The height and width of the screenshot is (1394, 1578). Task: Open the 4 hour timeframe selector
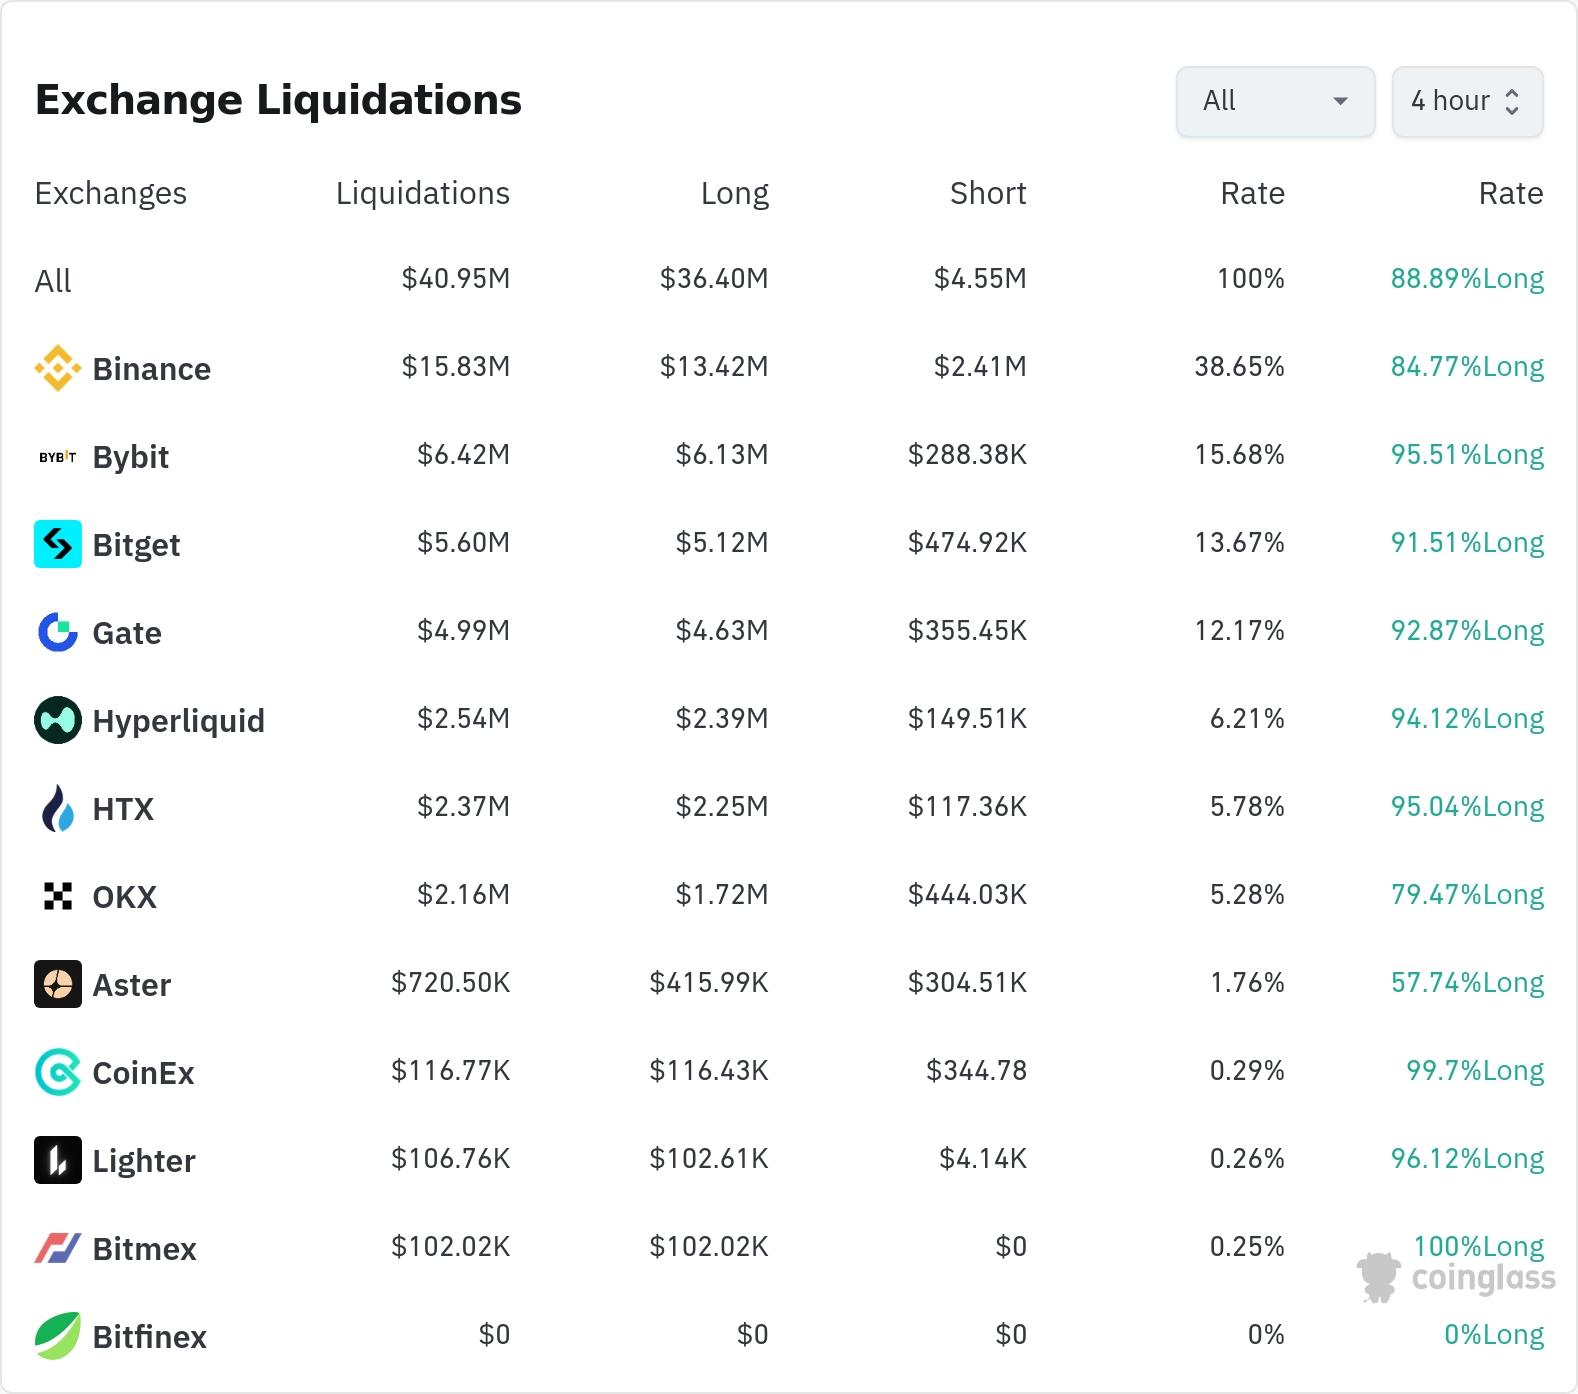click(x=1467, y=101)
